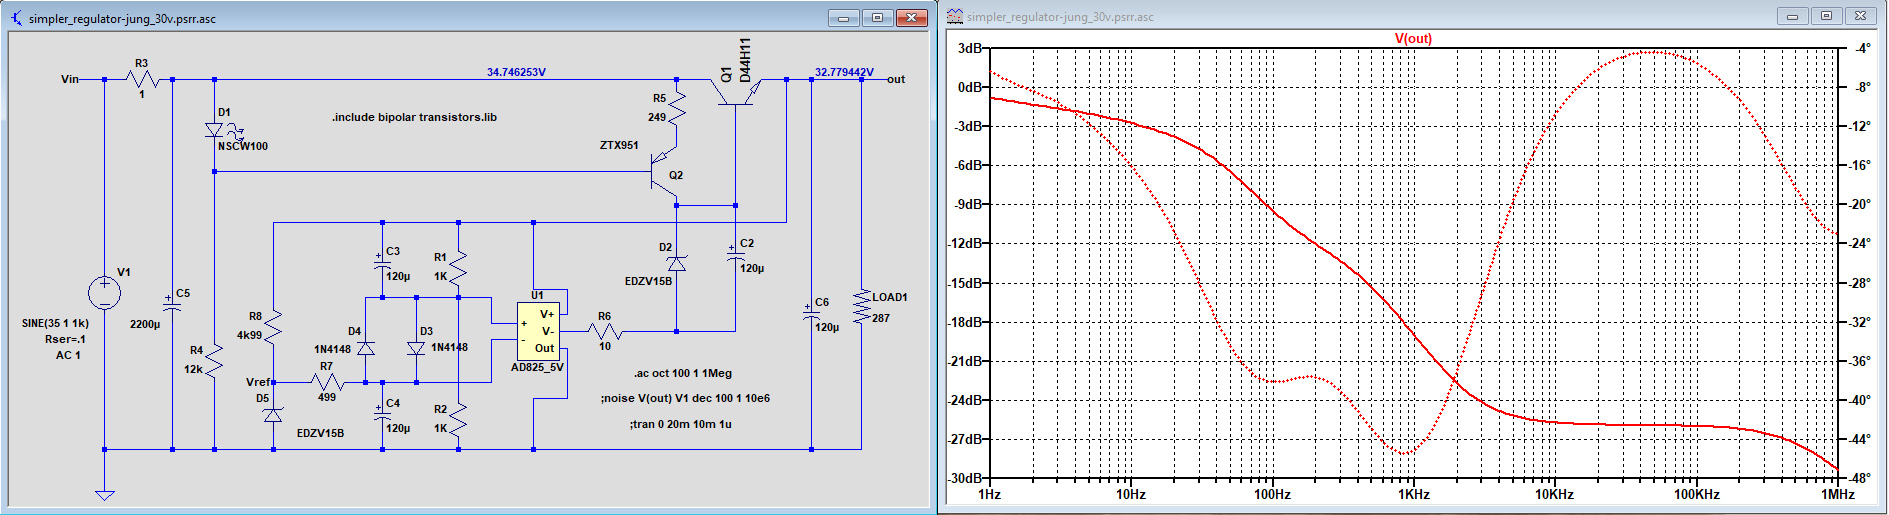Click the V(out) trace label
The width and height of the screenshot is (1889, 515).
pyautogui.click(x=1413, y=39)
